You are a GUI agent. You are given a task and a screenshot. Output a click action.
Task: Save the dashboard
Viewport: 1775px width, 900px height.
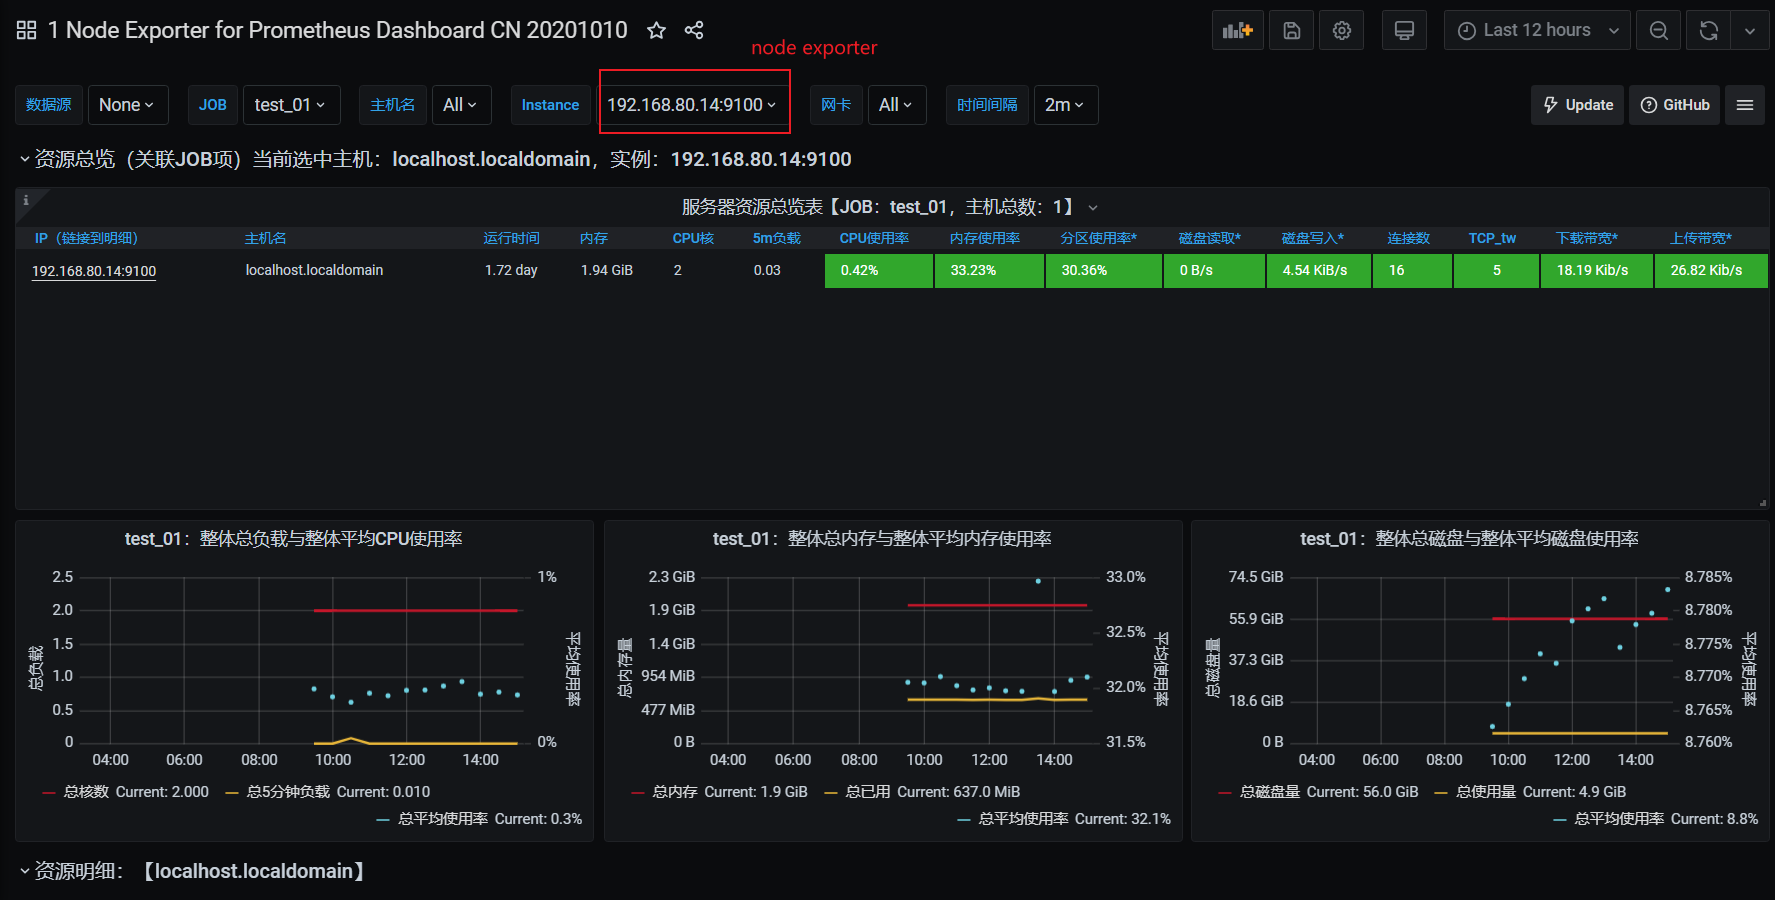pyautogui.click(x=1292, y=30)
